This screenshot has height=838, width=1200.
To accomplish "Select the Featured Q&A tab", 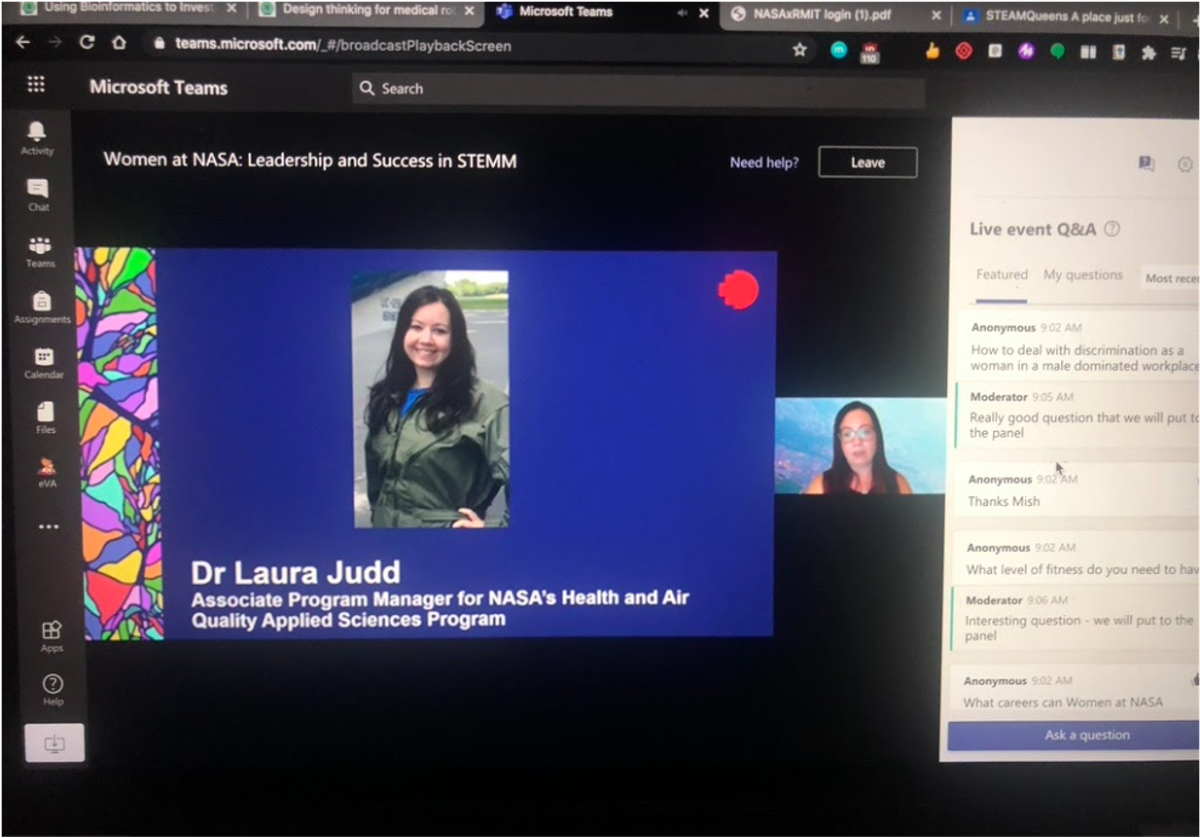I will 1001,275.
